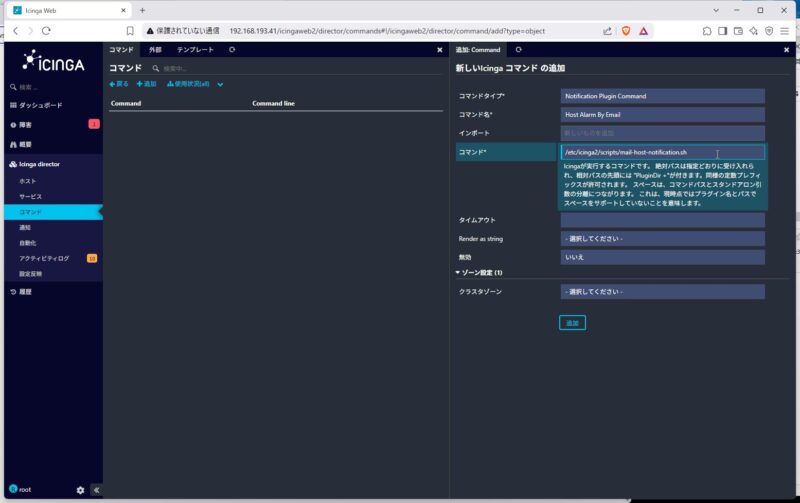Click the orange activity log count badge
Viewport: 800px width, 503px height.
[92, 259]
